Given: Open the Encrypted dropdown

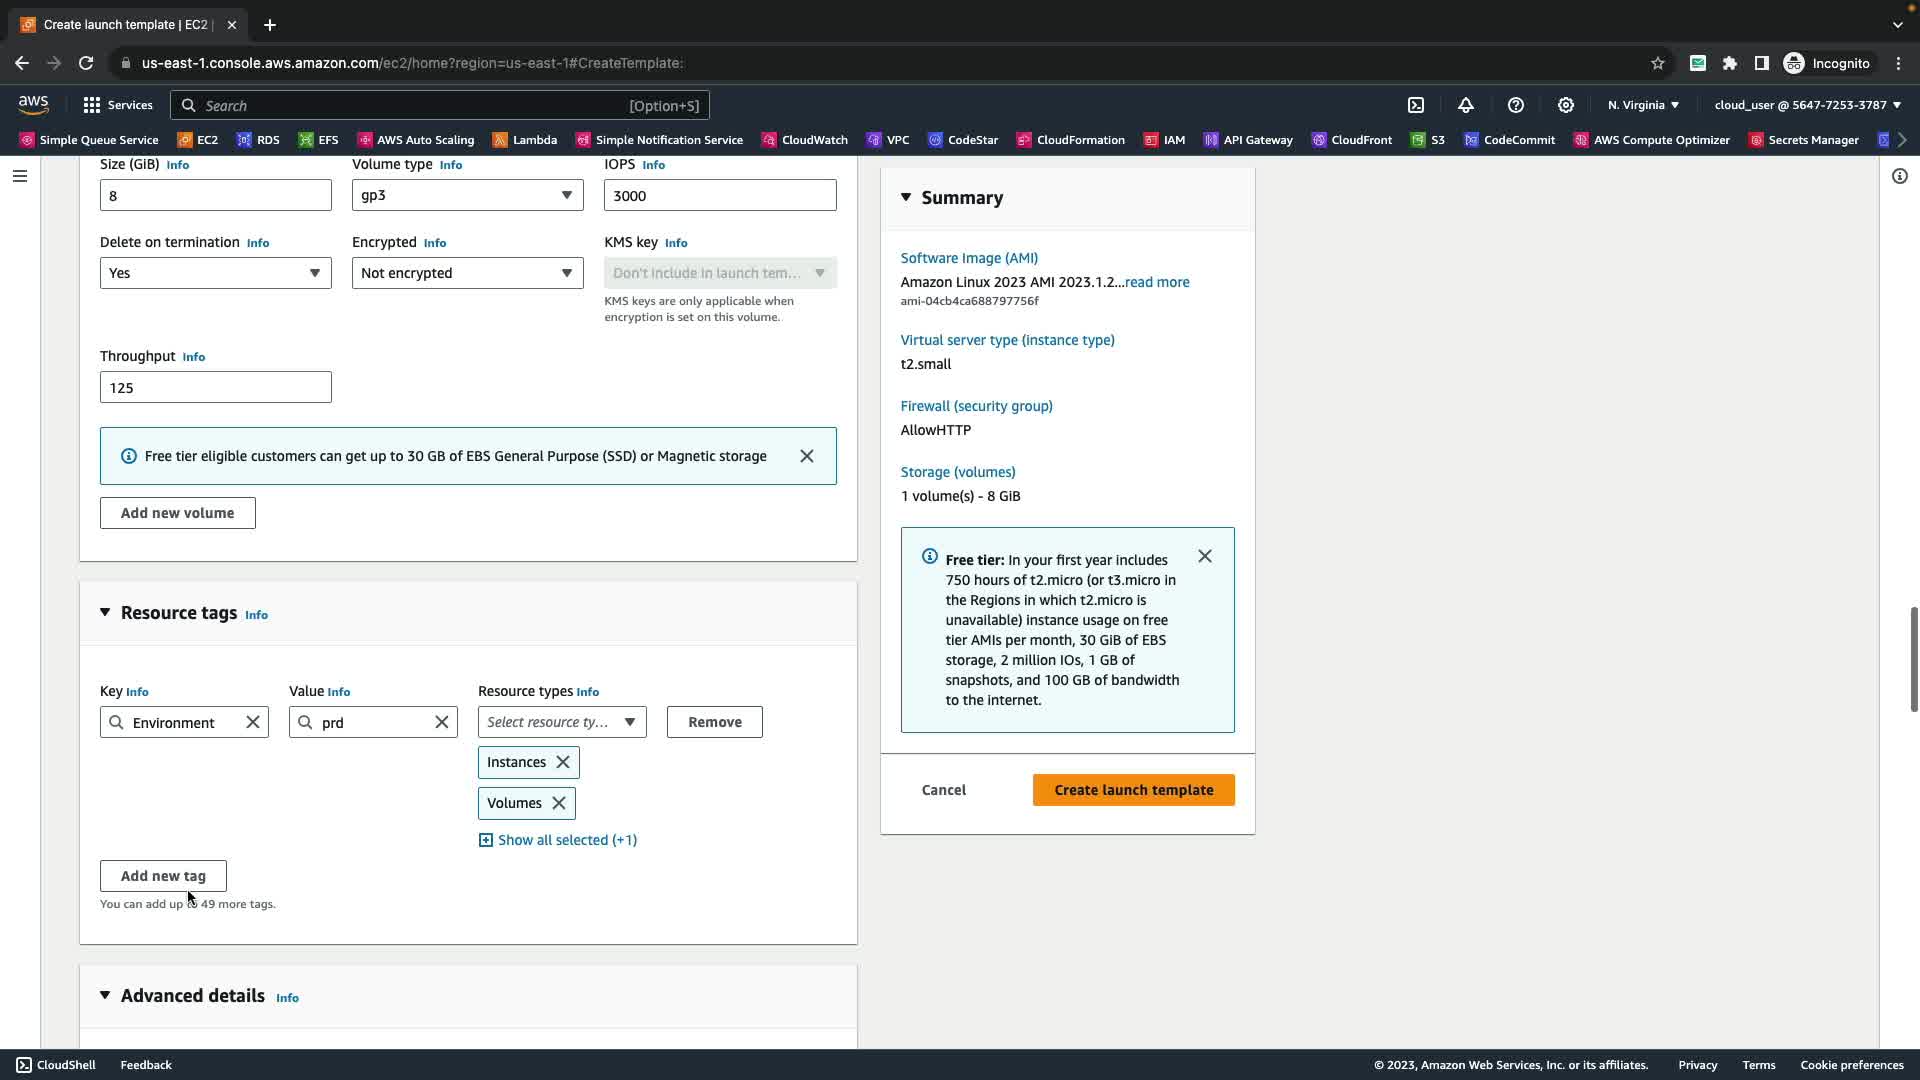Looking at the screenshot, I should coord(467,273).
